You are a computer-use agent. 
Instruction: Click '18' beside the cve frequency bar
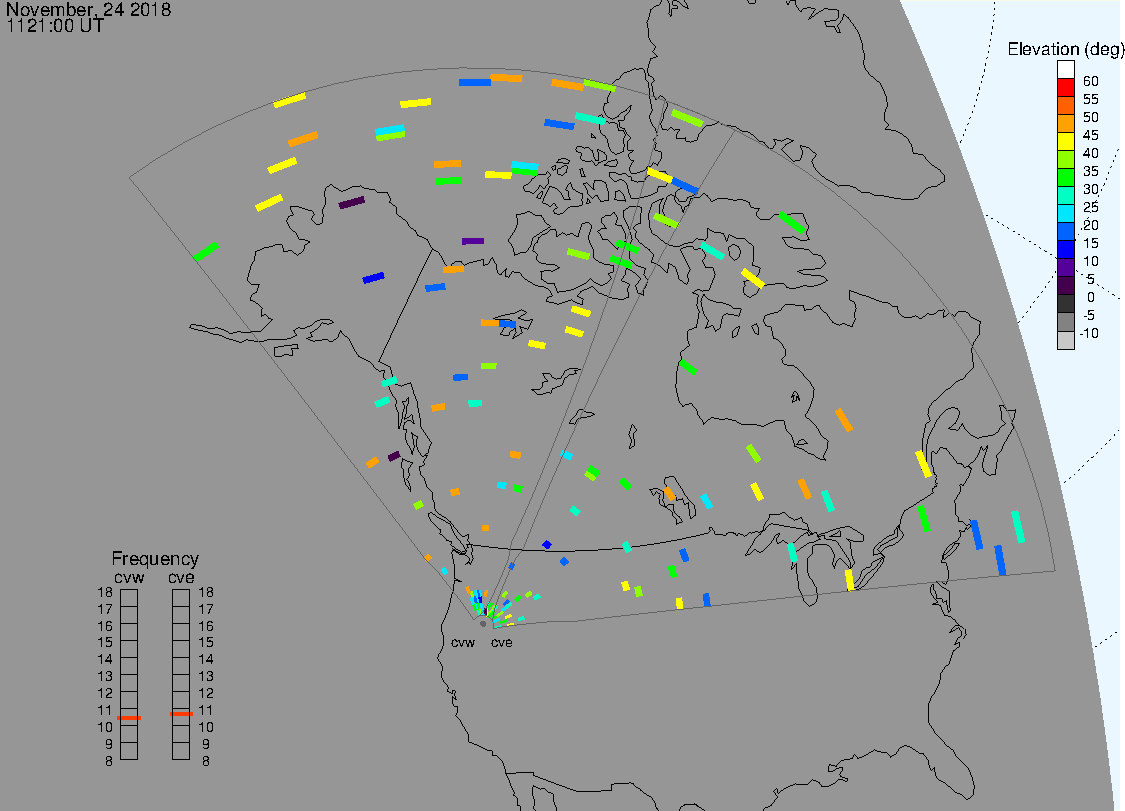pos(206,592)
